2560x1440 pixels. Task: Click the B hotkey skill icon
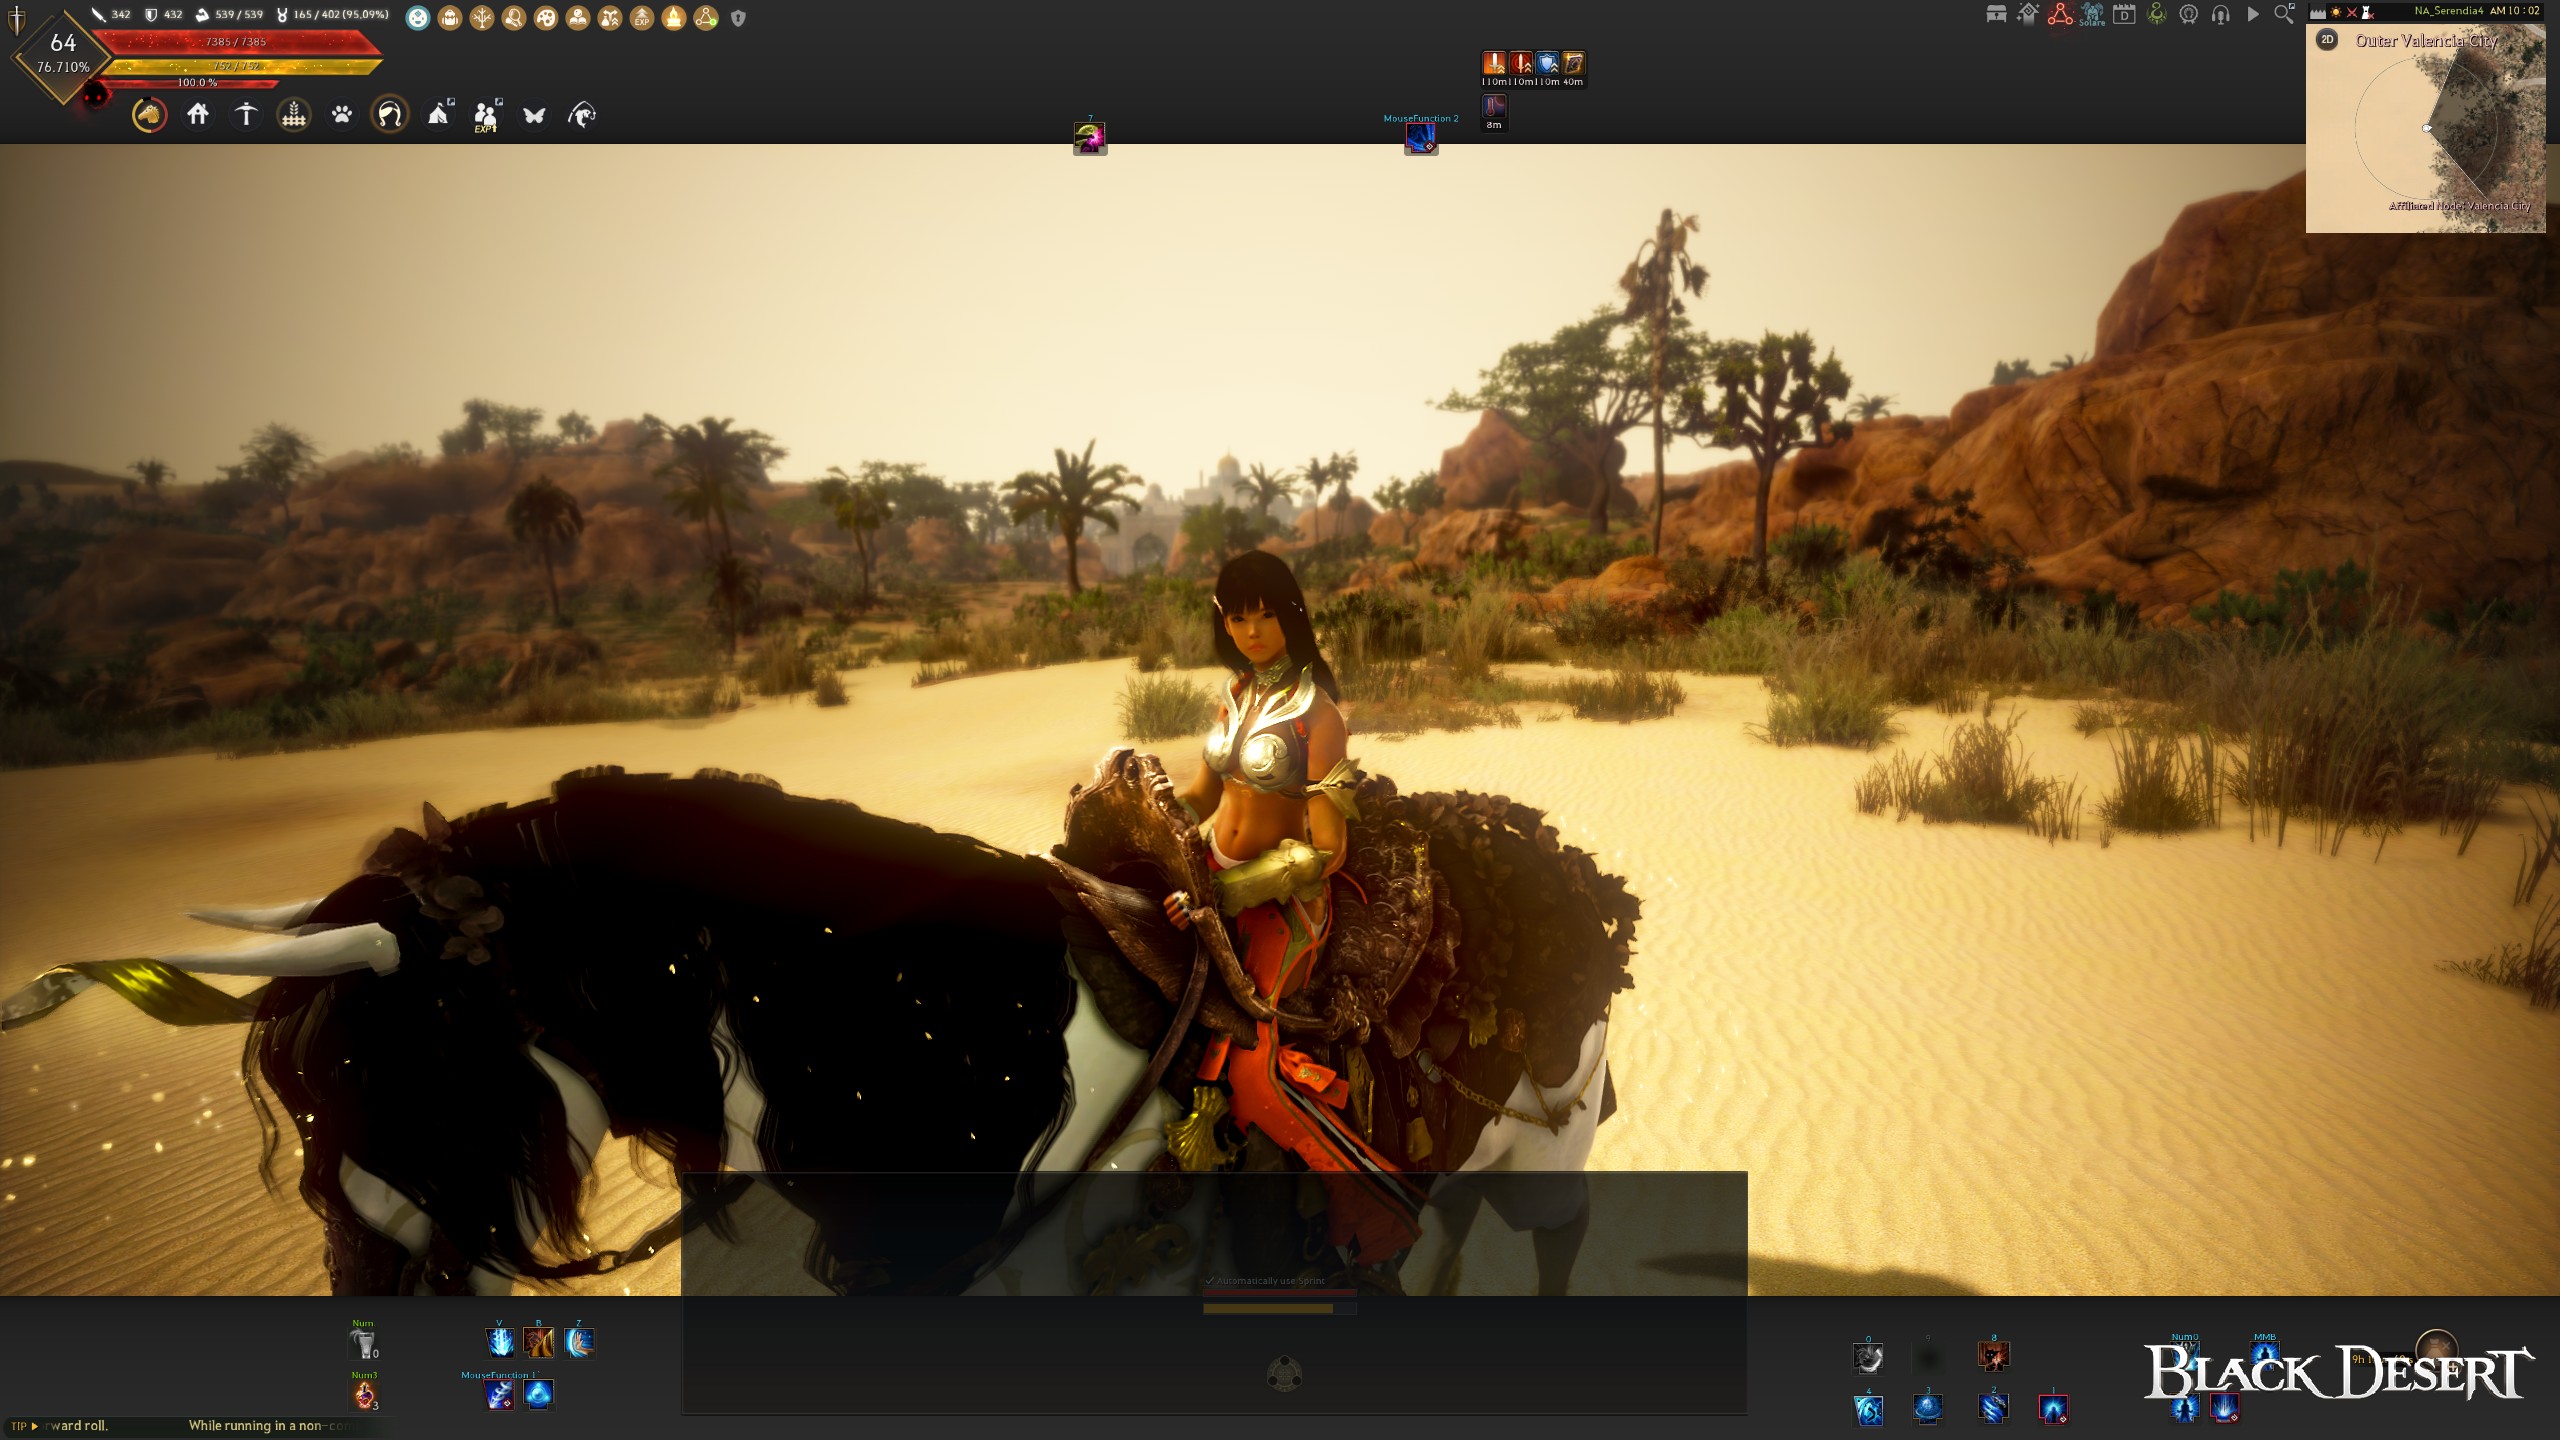(x=539, y=1342)
